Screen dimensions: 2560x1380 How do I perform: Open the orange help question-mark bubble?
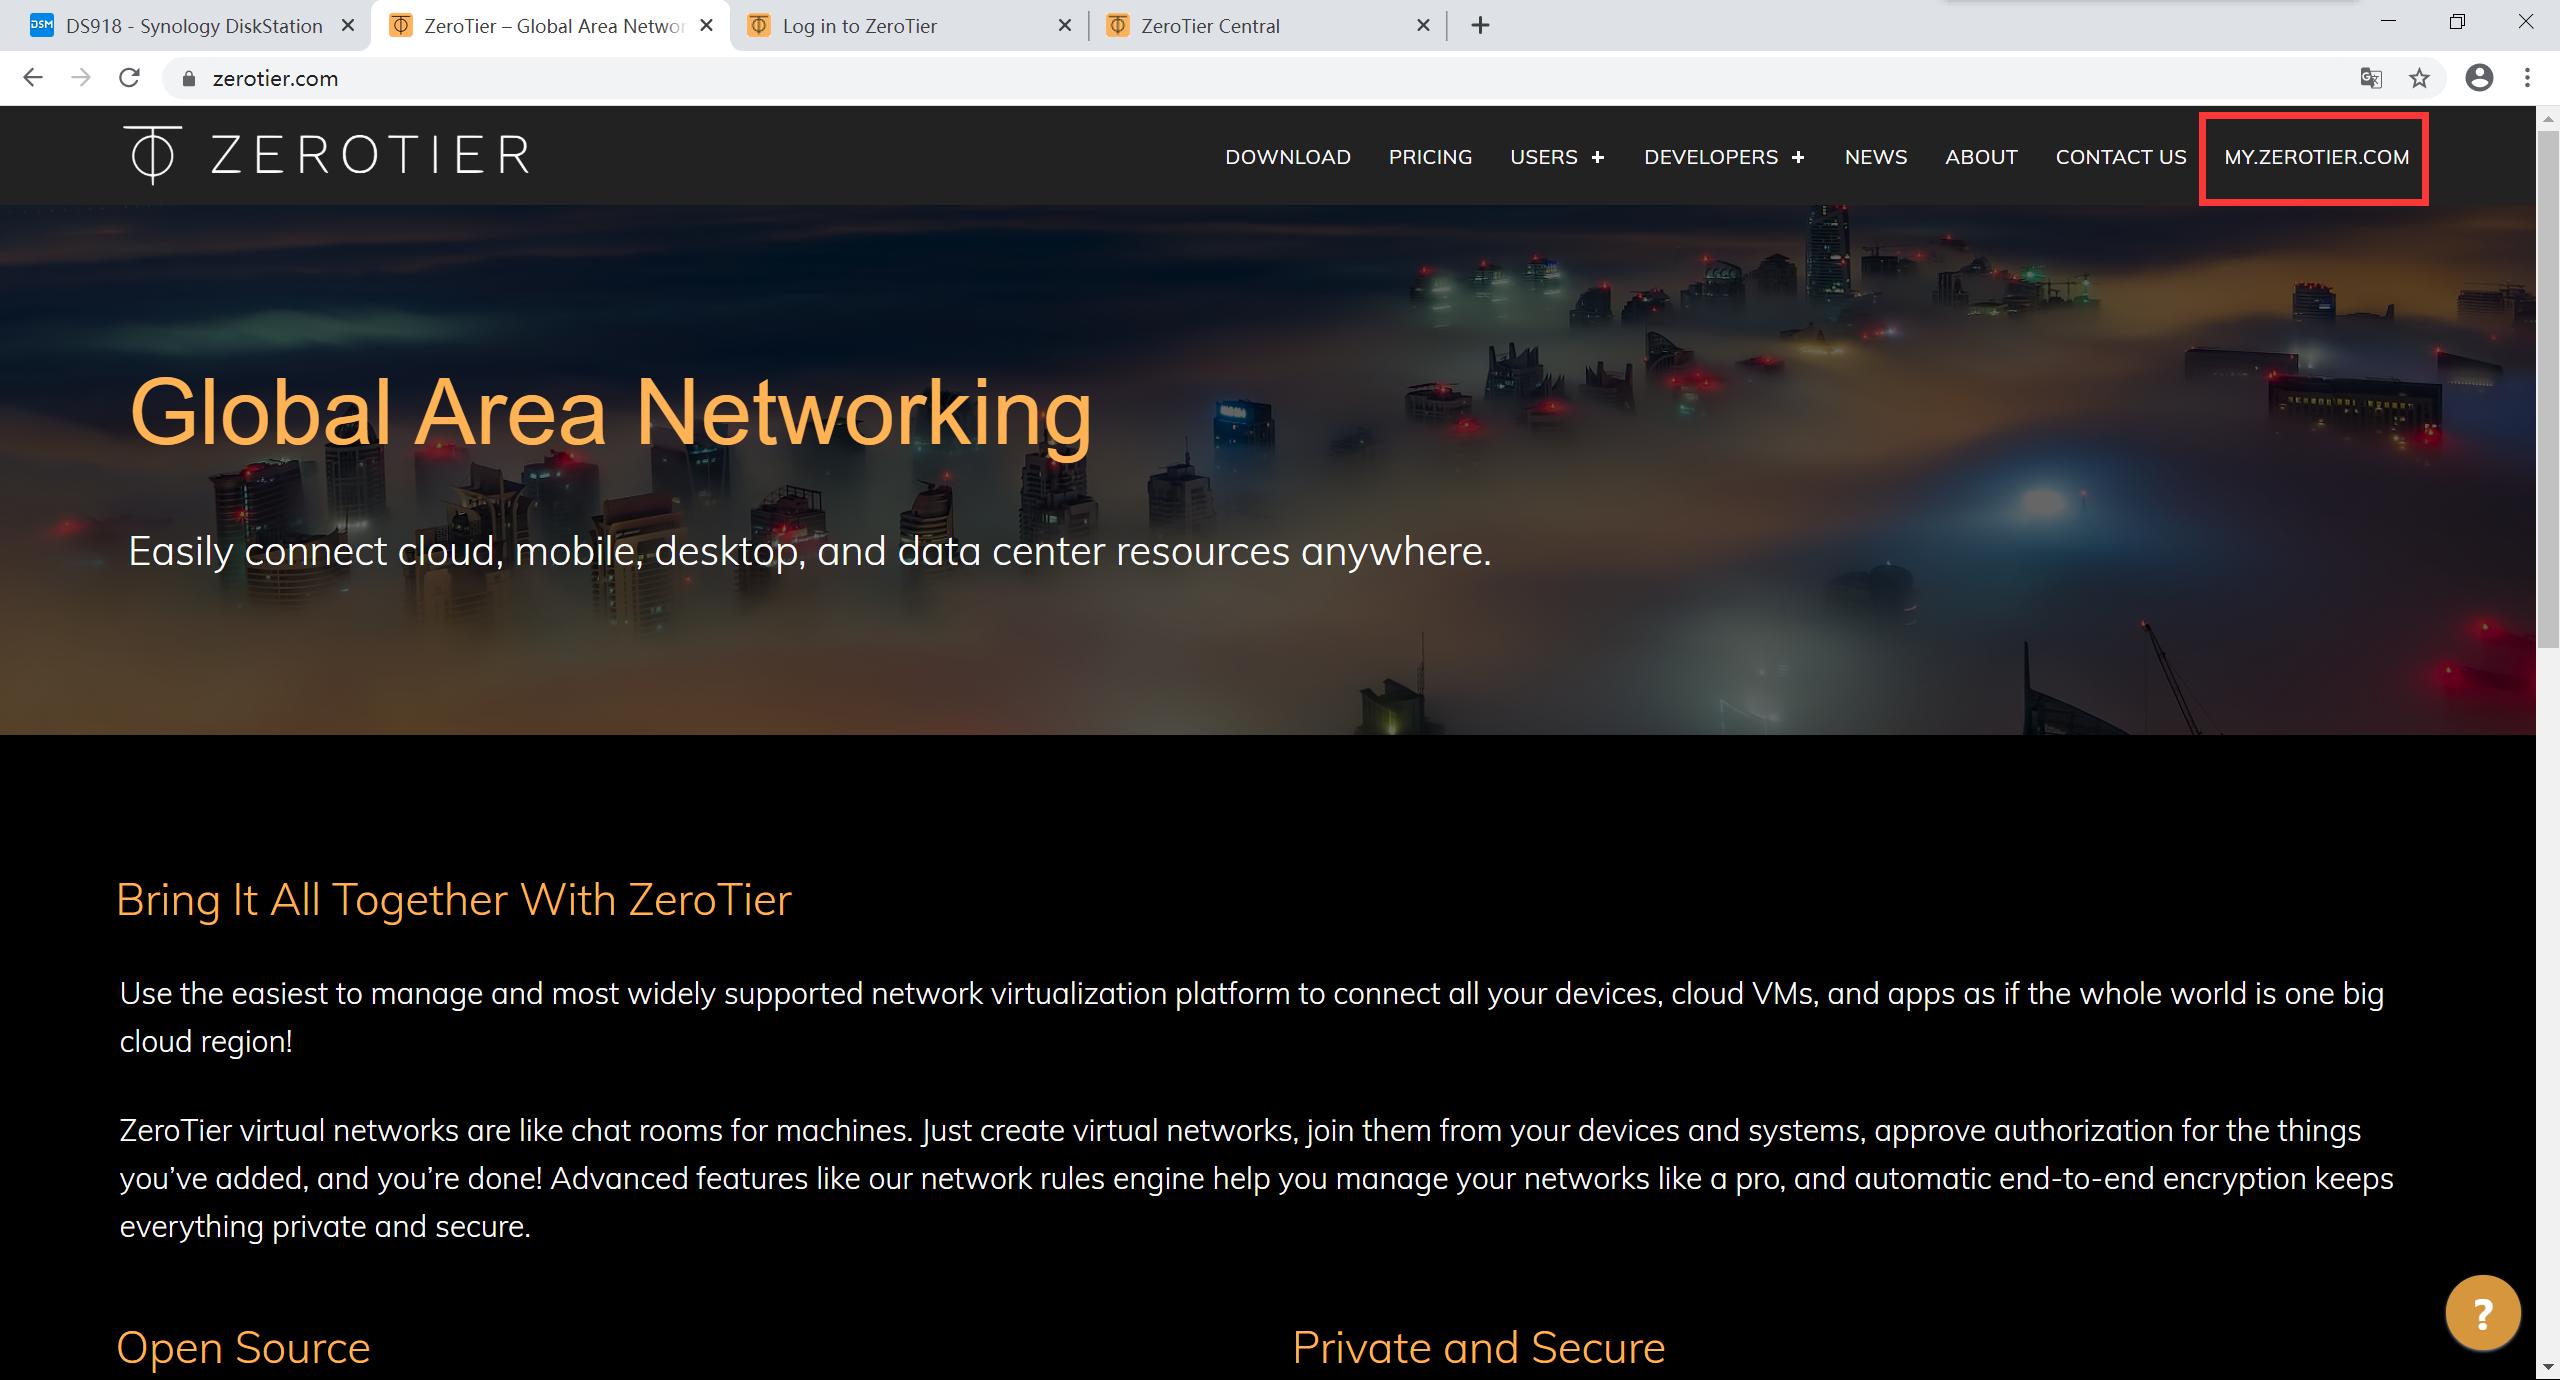coord(2482,1312)
